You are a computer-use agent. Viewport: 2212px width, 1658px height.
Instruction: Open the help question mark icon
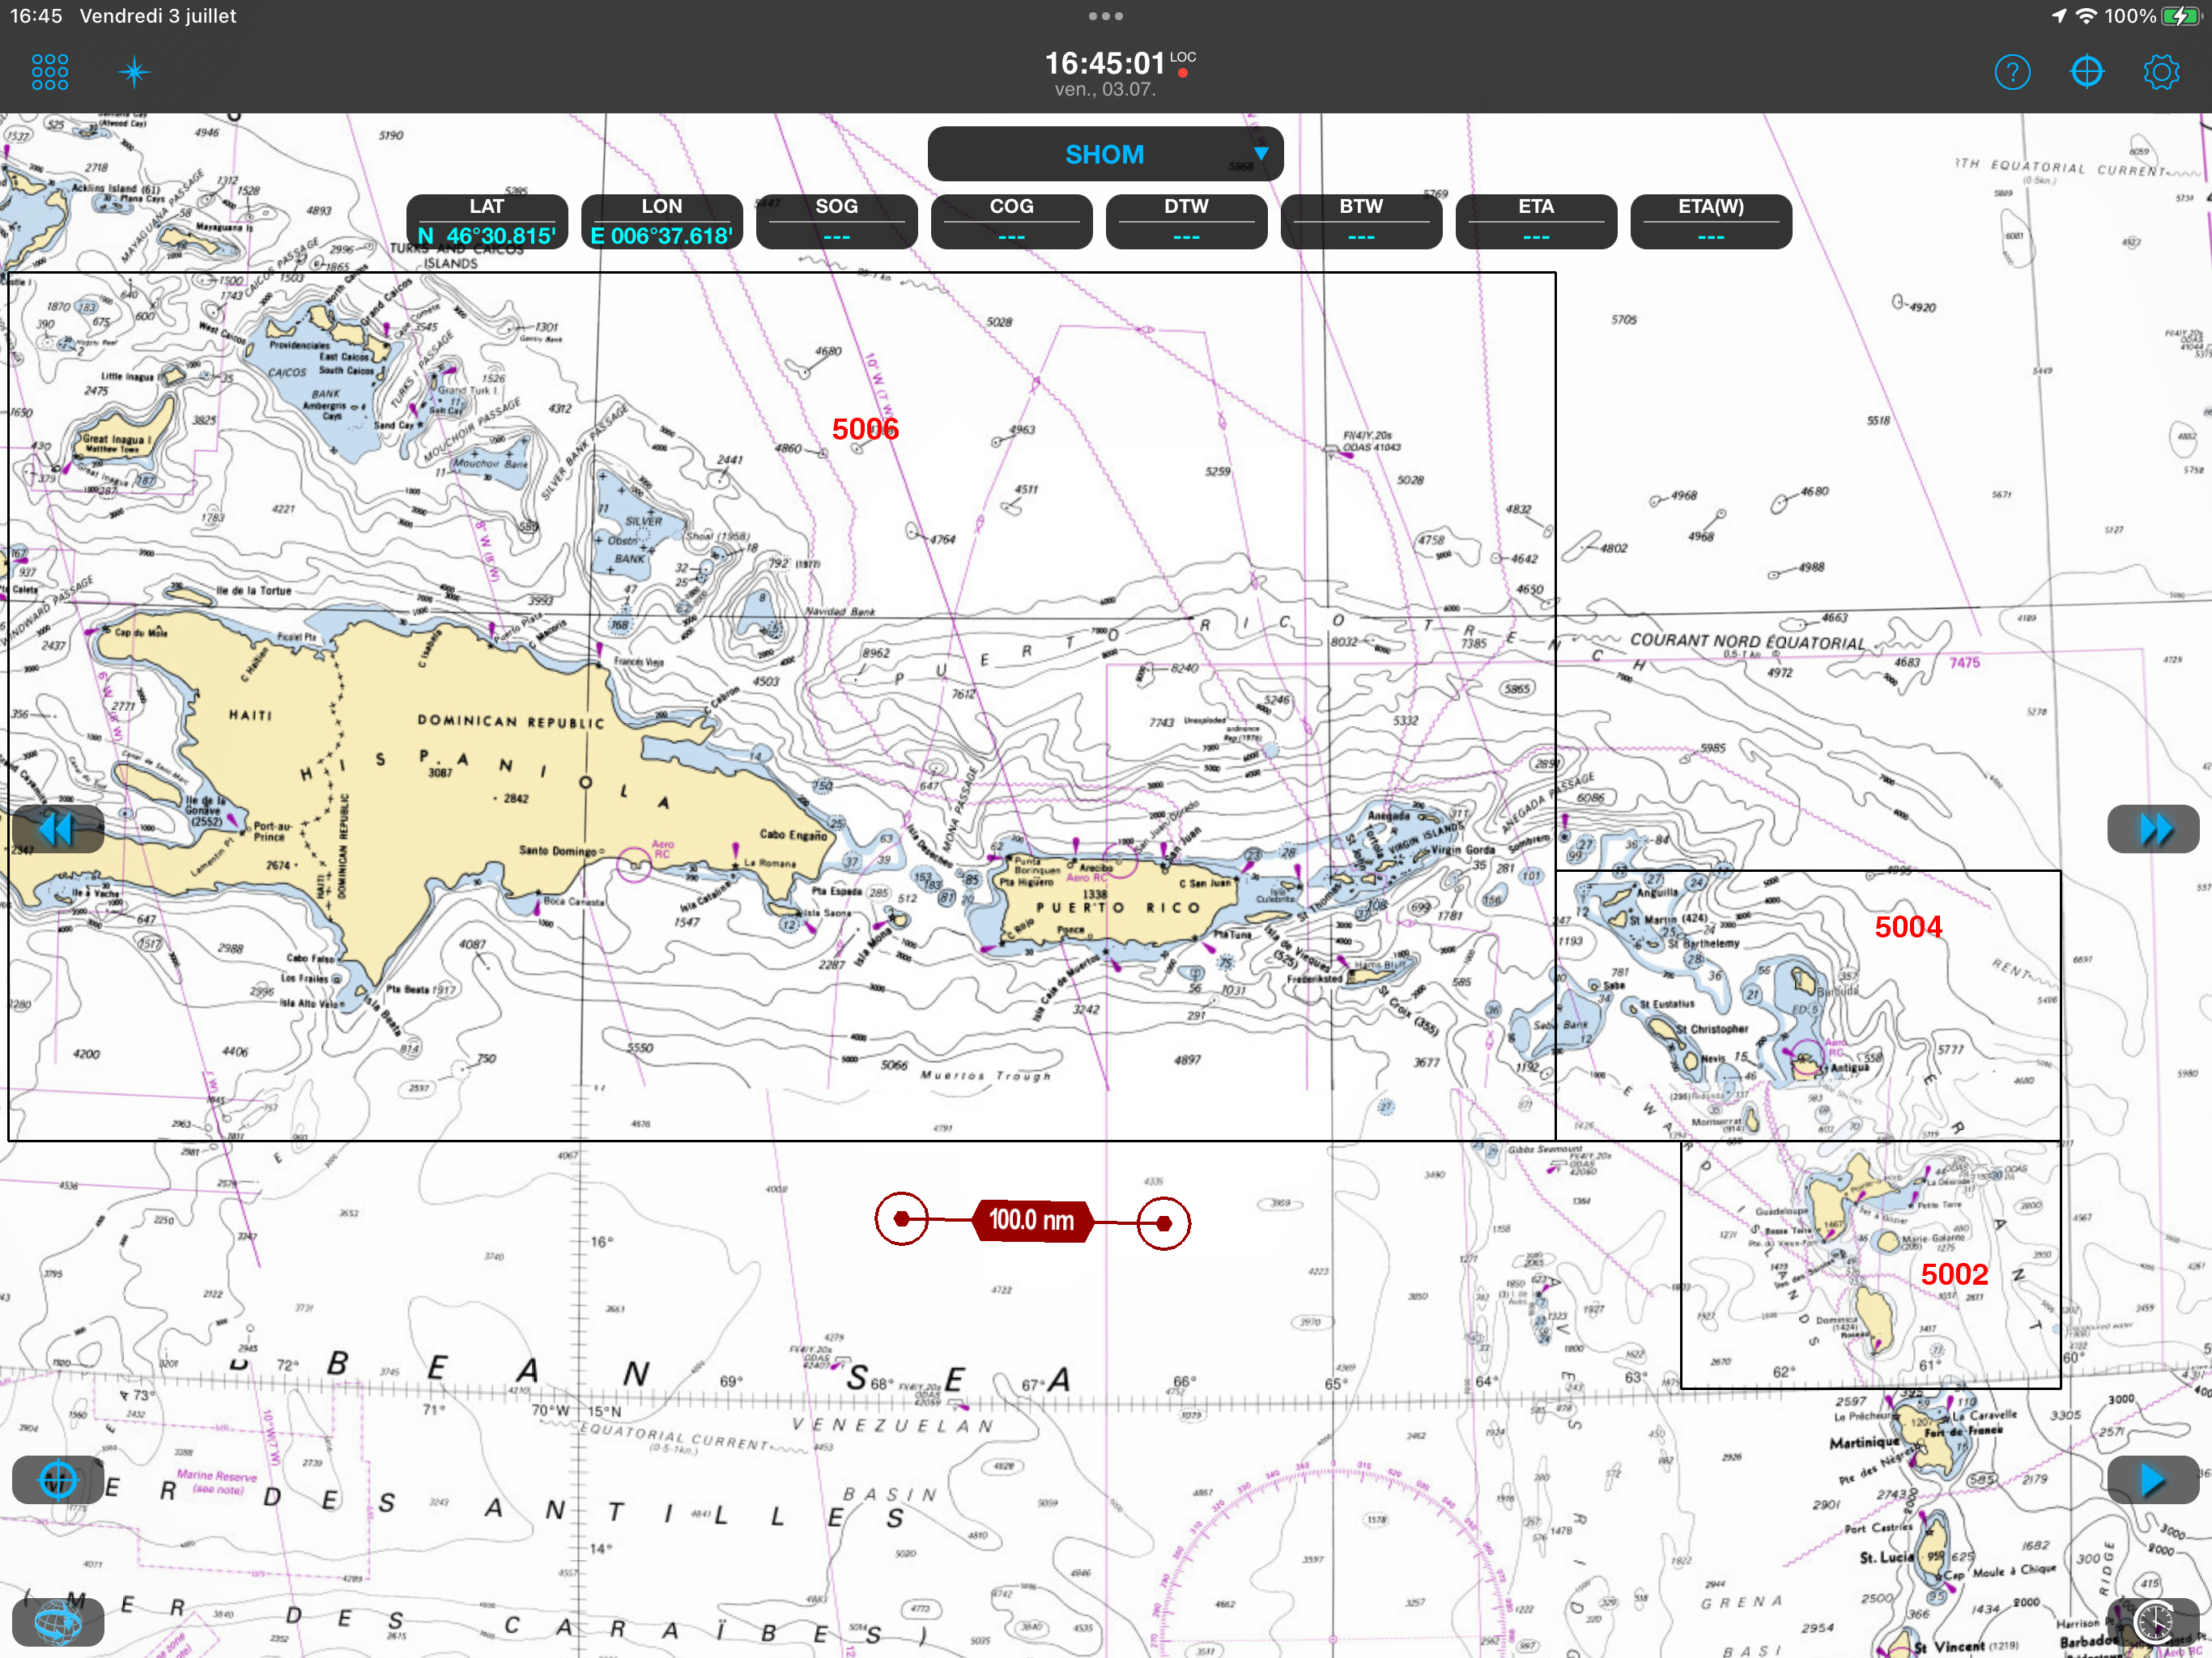[x=2012, y=72]
